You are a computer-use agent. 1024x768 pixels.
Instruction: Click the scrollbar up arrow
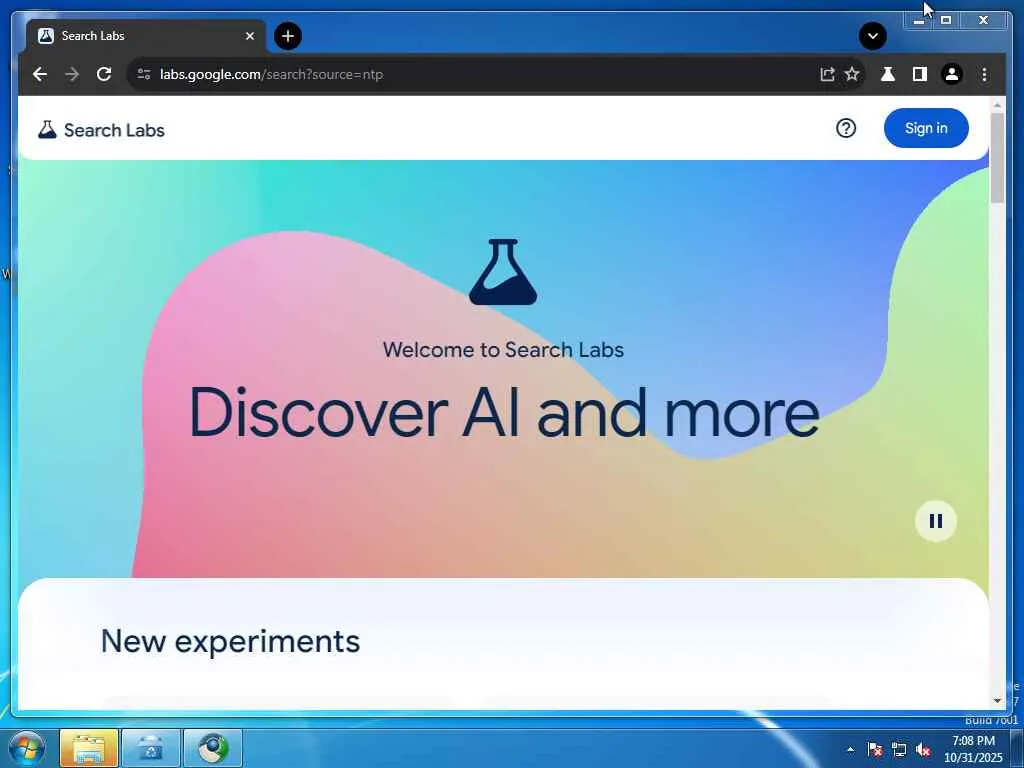click(997, 104)
